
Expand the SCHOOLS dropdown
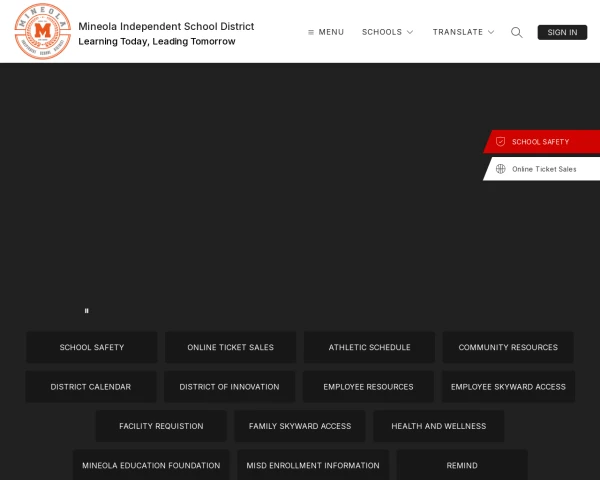387,32
